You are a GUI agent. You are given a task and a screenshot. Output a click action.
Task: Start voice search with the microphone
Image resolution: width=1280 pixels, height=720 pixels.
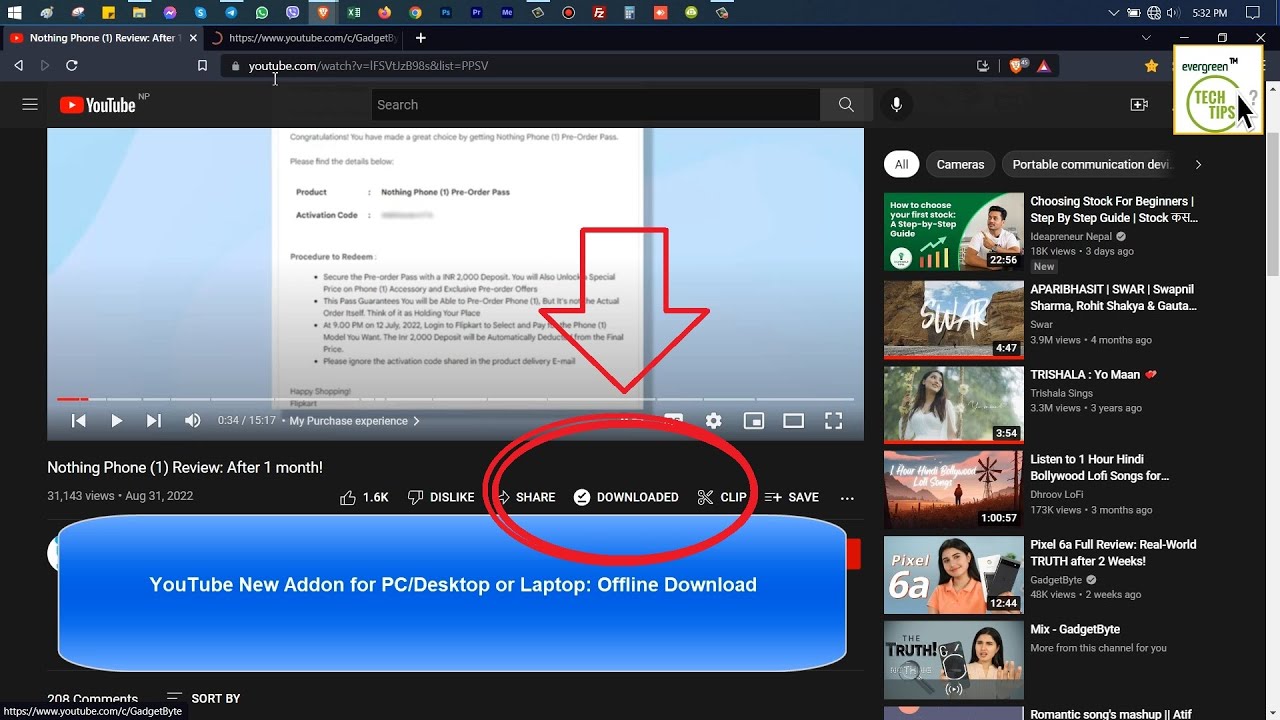pos(896,104)
